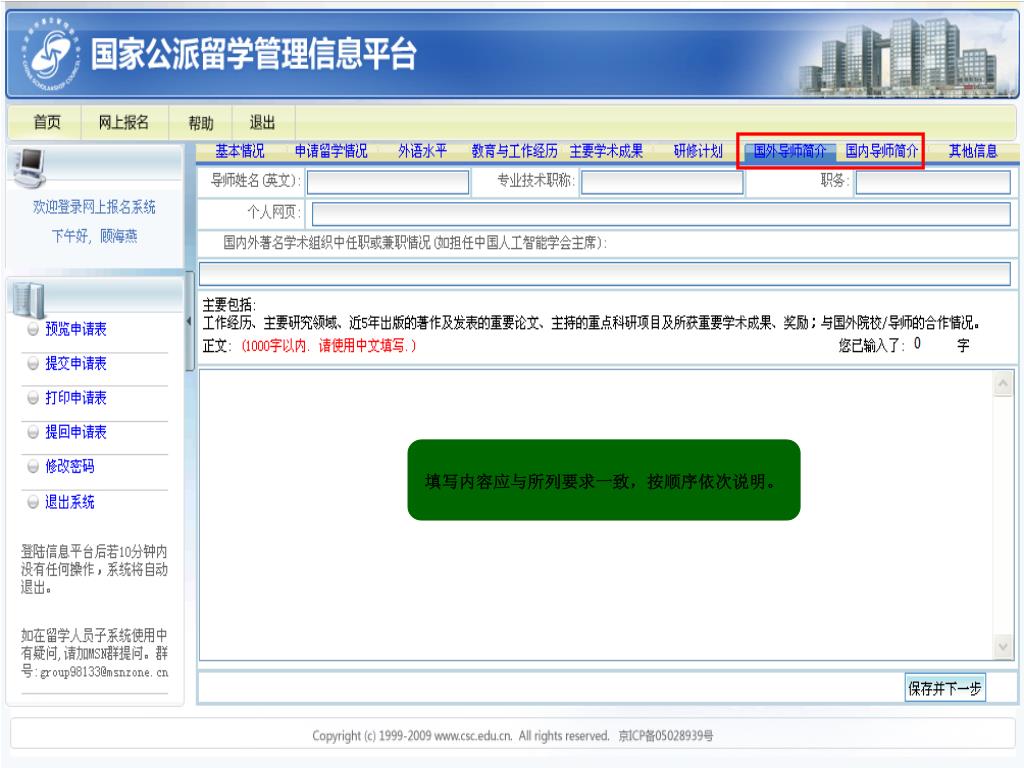The height and width of the screenshot is (768, 1024).
Task: Switch to the 基本情况 tab
Action: point(240,152)
